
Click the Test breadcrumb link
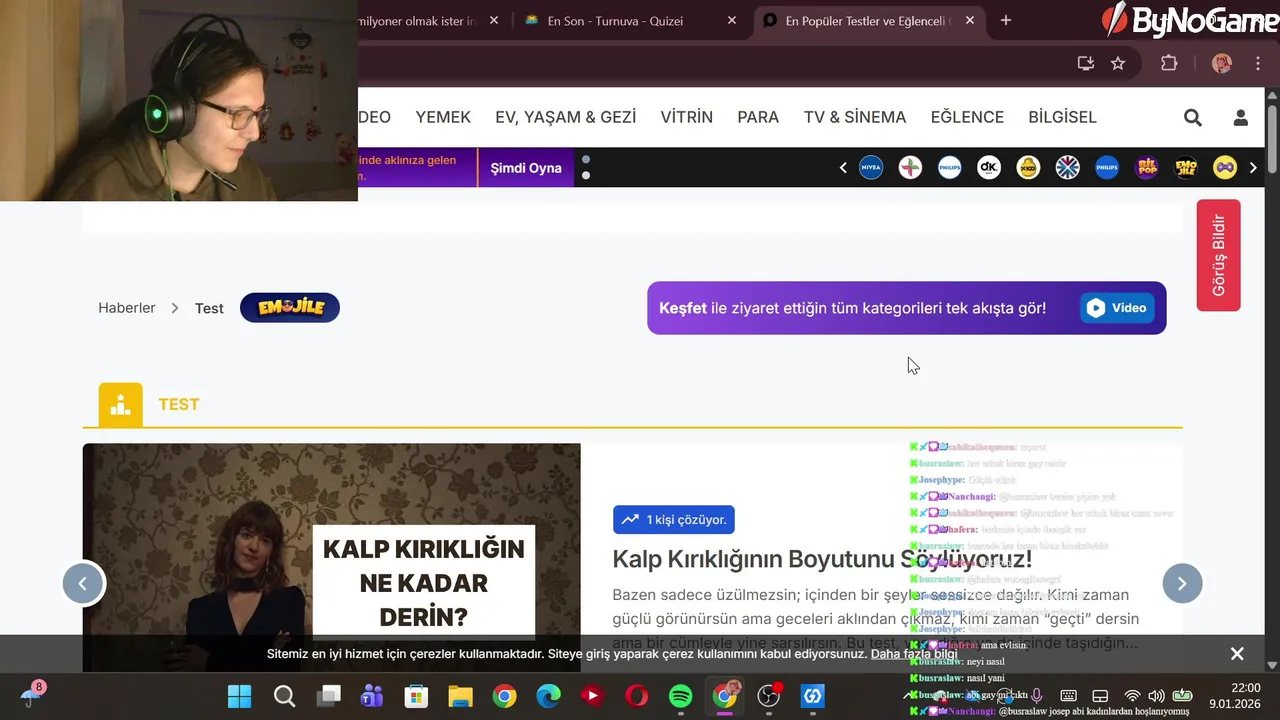209,308
